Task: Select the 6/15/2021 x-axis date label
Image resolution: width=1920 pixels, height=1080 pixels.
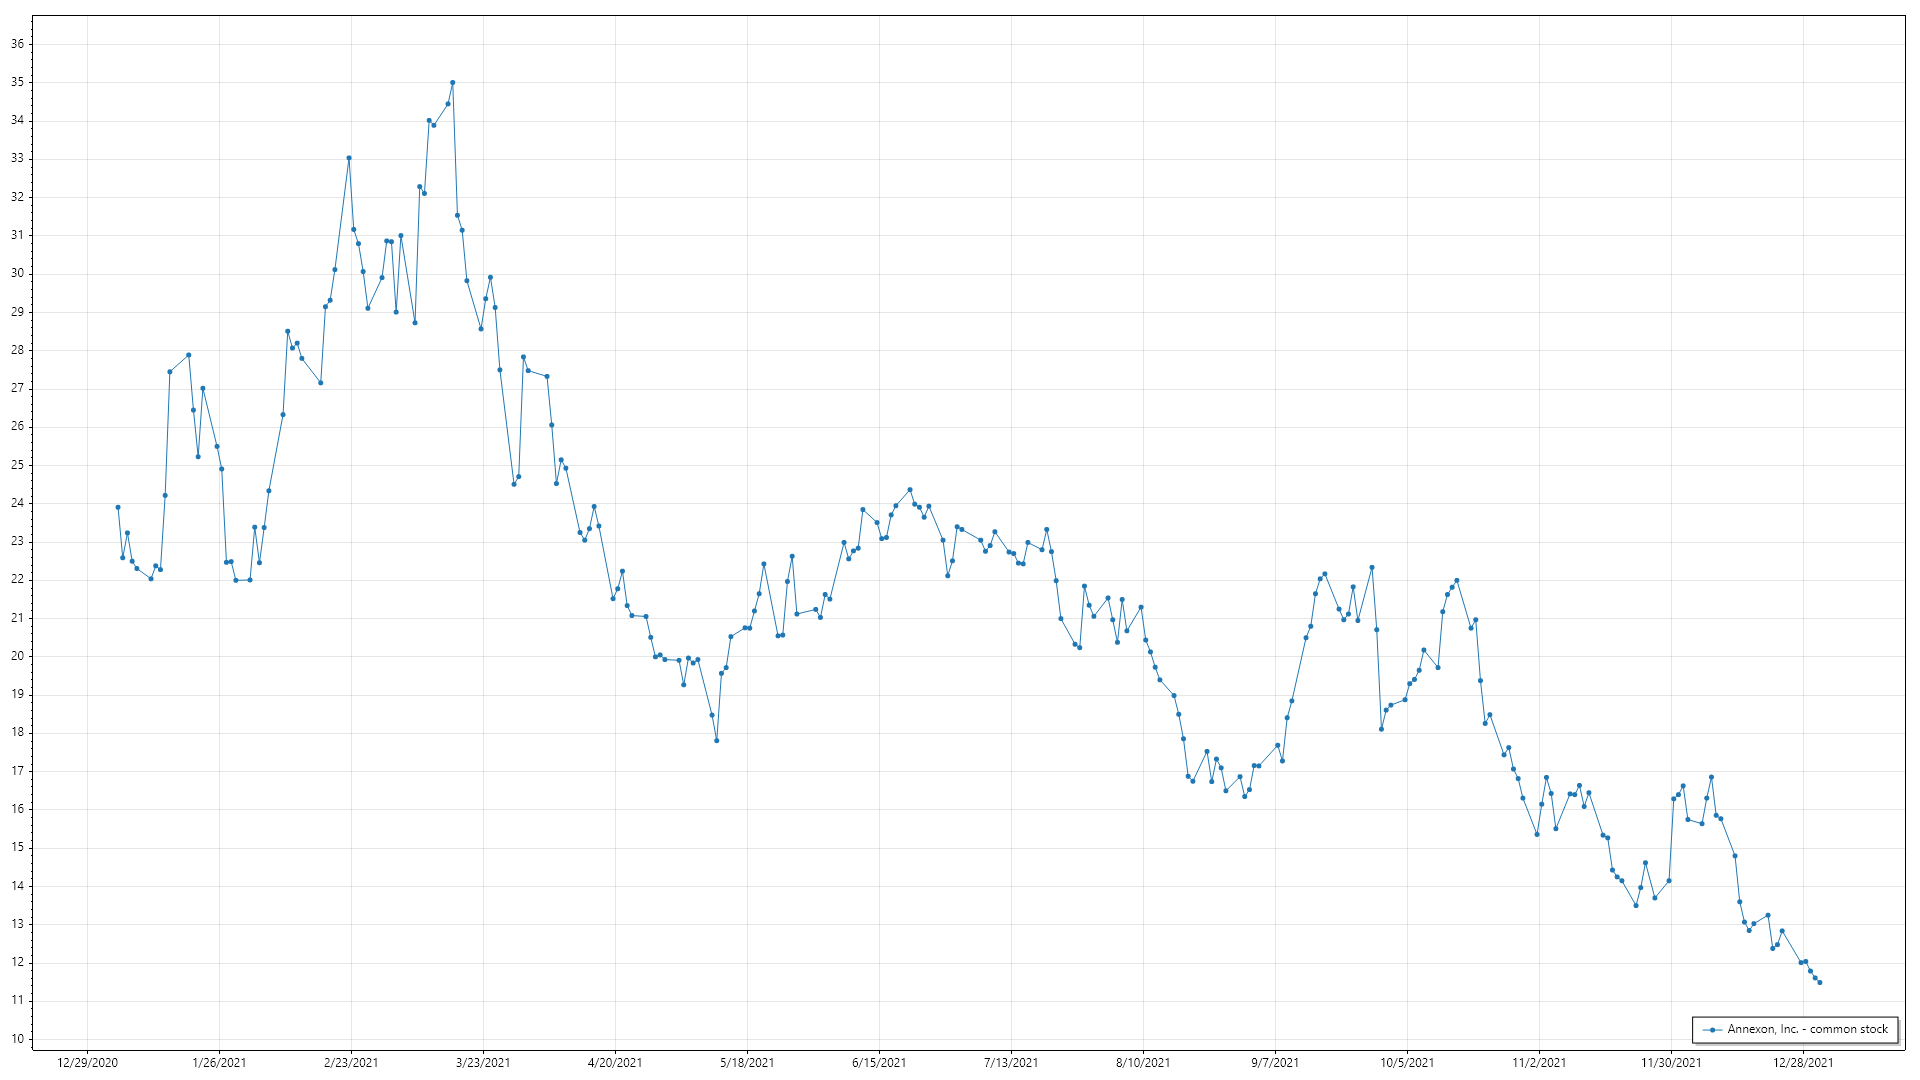Action: tap(879, 1062)
